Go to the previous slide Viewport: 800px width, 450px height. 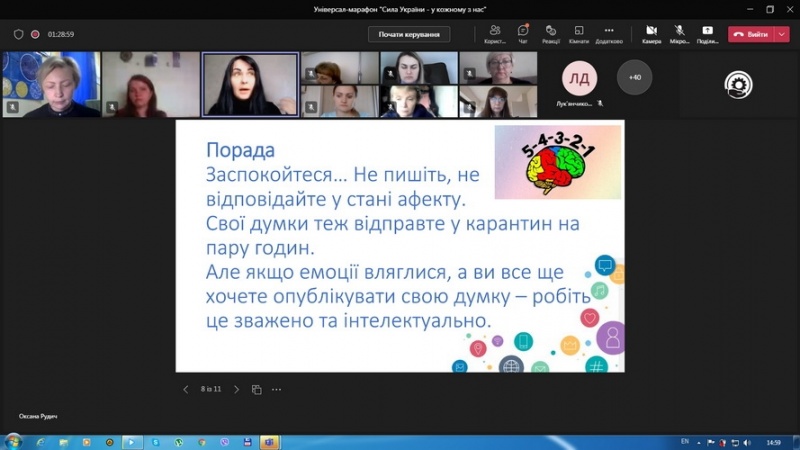[185, 389]
